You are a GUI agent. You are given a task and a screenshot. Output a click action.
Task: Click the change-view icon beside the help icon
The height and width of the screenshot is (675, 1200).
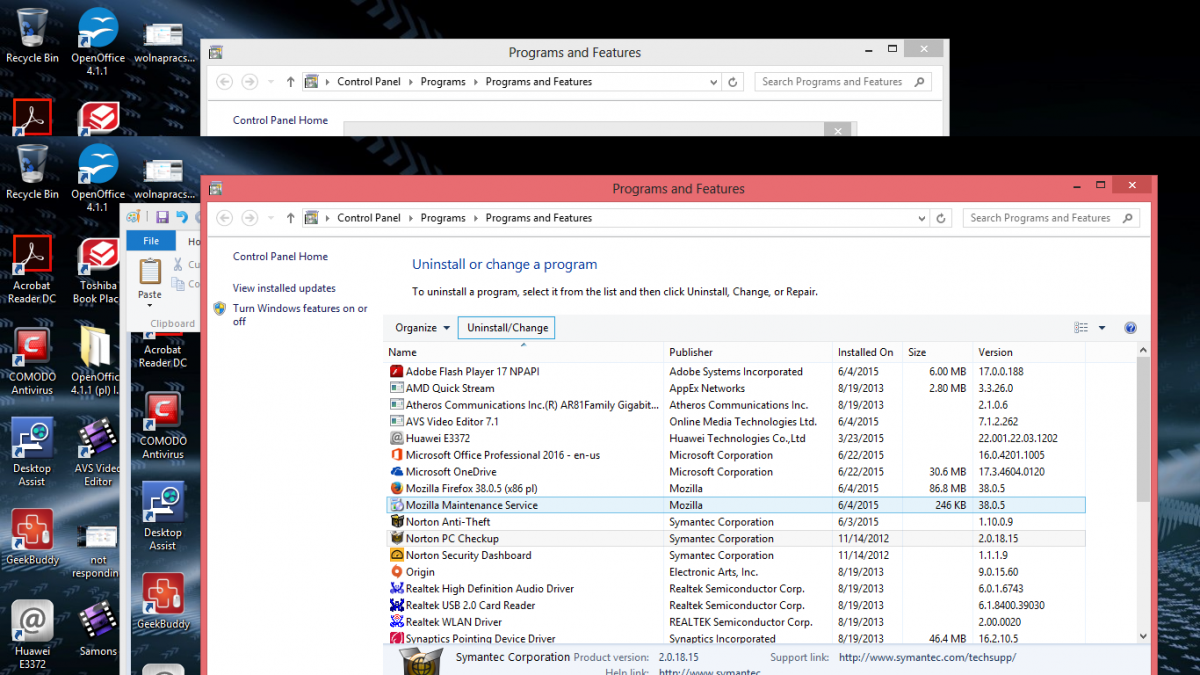[1081, 328]
